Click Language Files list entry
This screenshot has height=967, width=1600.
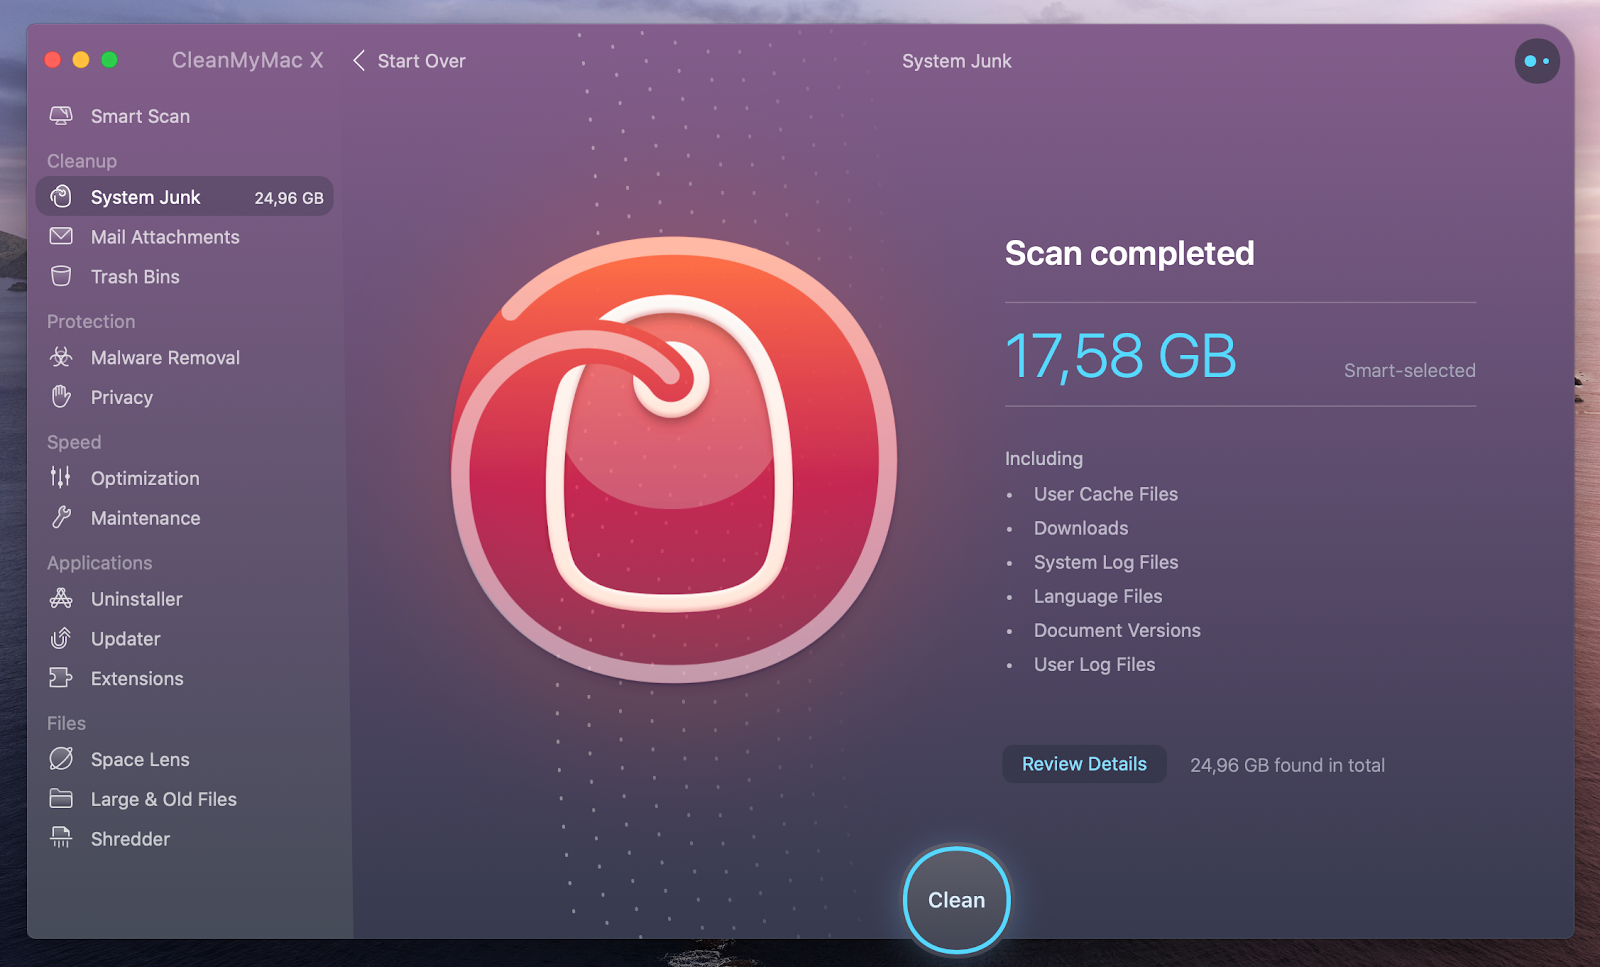(1098, 596)
